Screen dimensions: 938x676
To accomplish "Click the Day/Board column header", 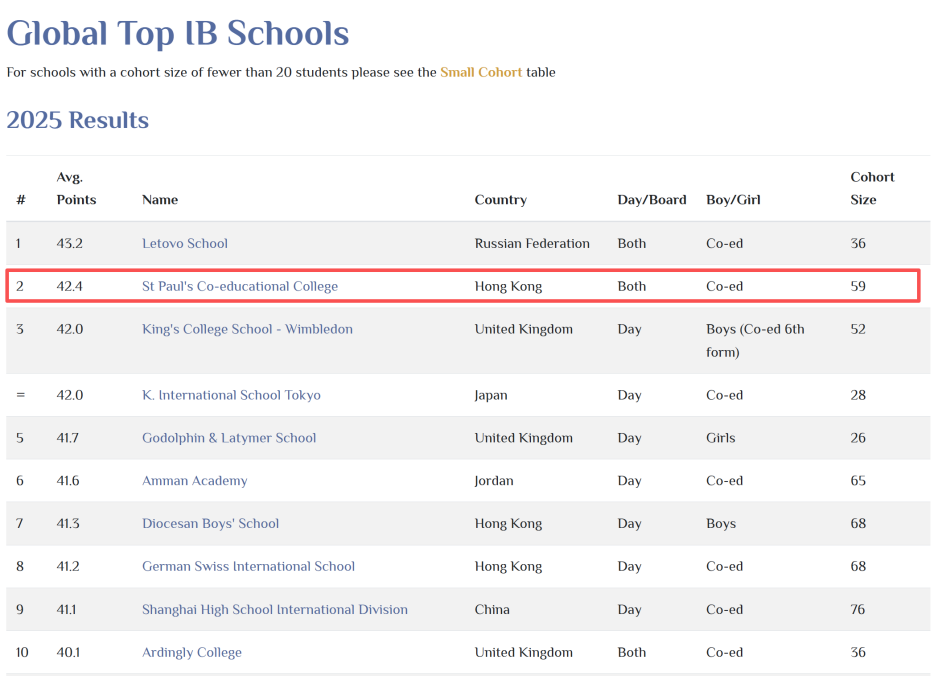I will click(652, 200).
